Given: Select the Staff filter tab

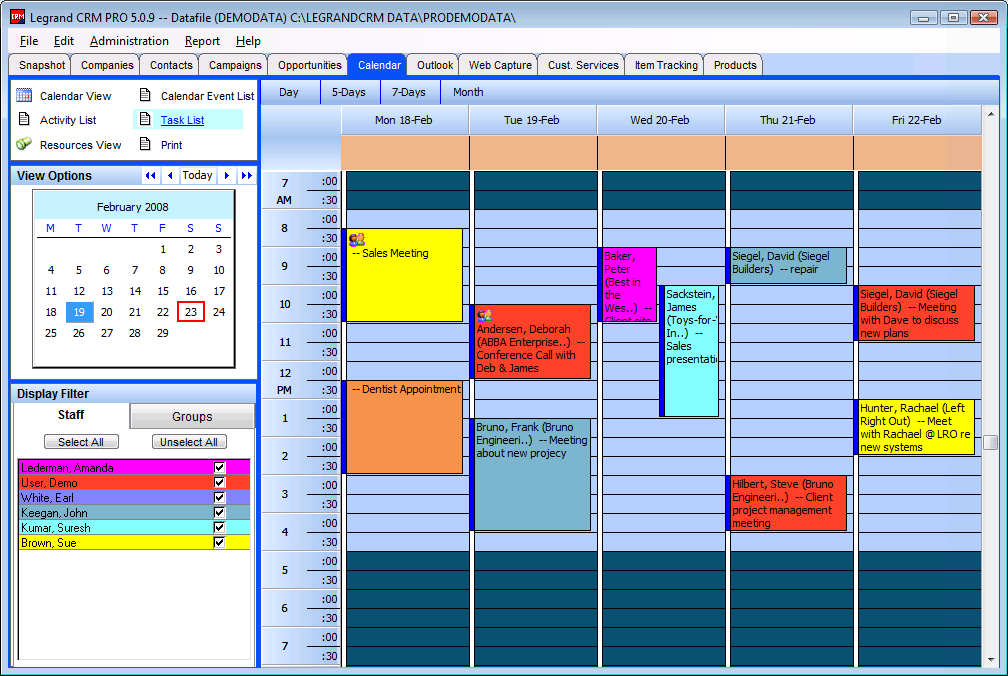Looking at the screenshot, I should [x=71, y=415].
